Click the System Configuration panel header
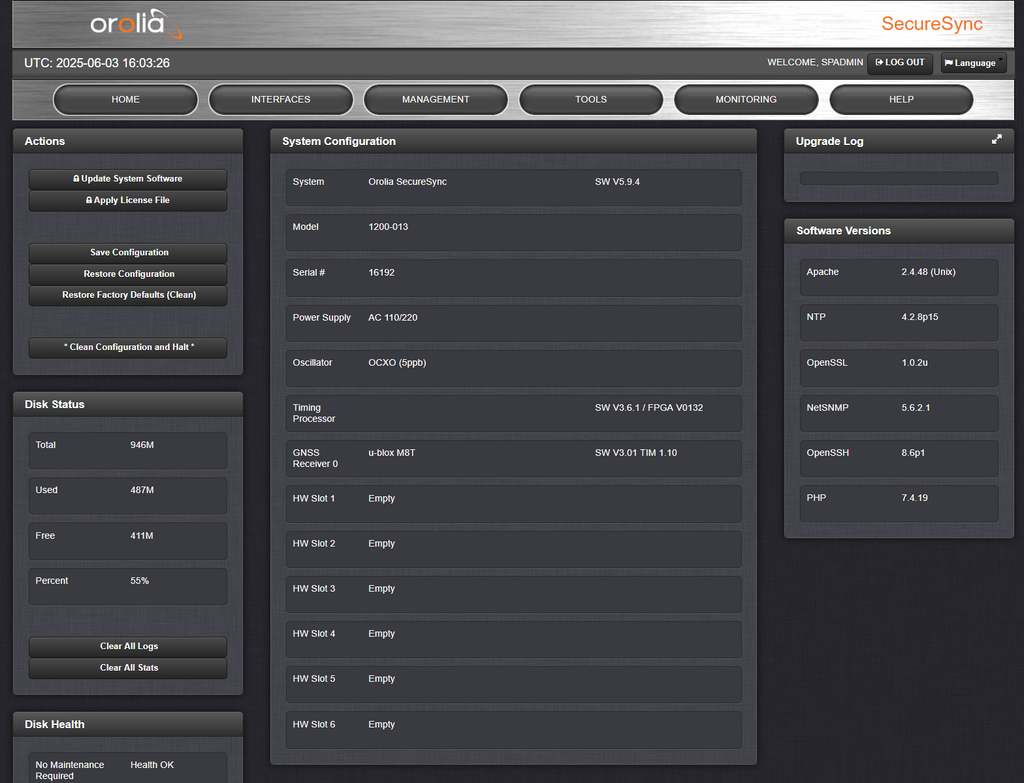 (513, 141)
